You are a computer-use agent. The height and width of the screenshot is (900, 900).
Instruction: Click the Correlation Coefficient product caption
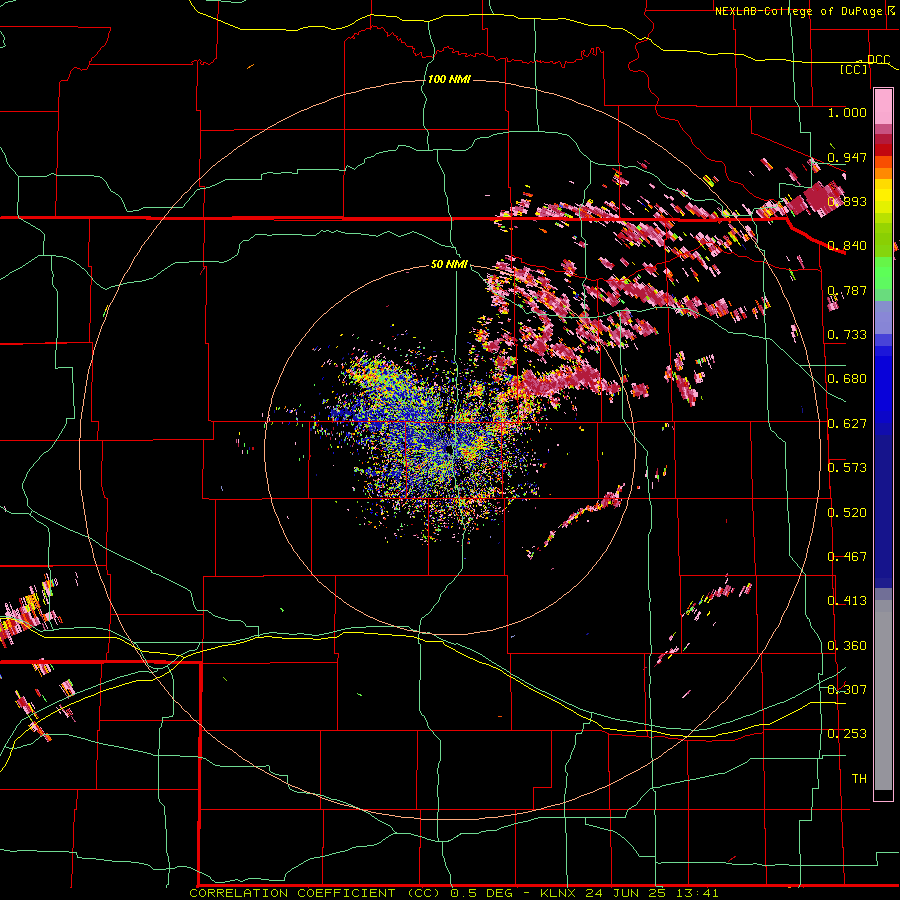(453, 893)
